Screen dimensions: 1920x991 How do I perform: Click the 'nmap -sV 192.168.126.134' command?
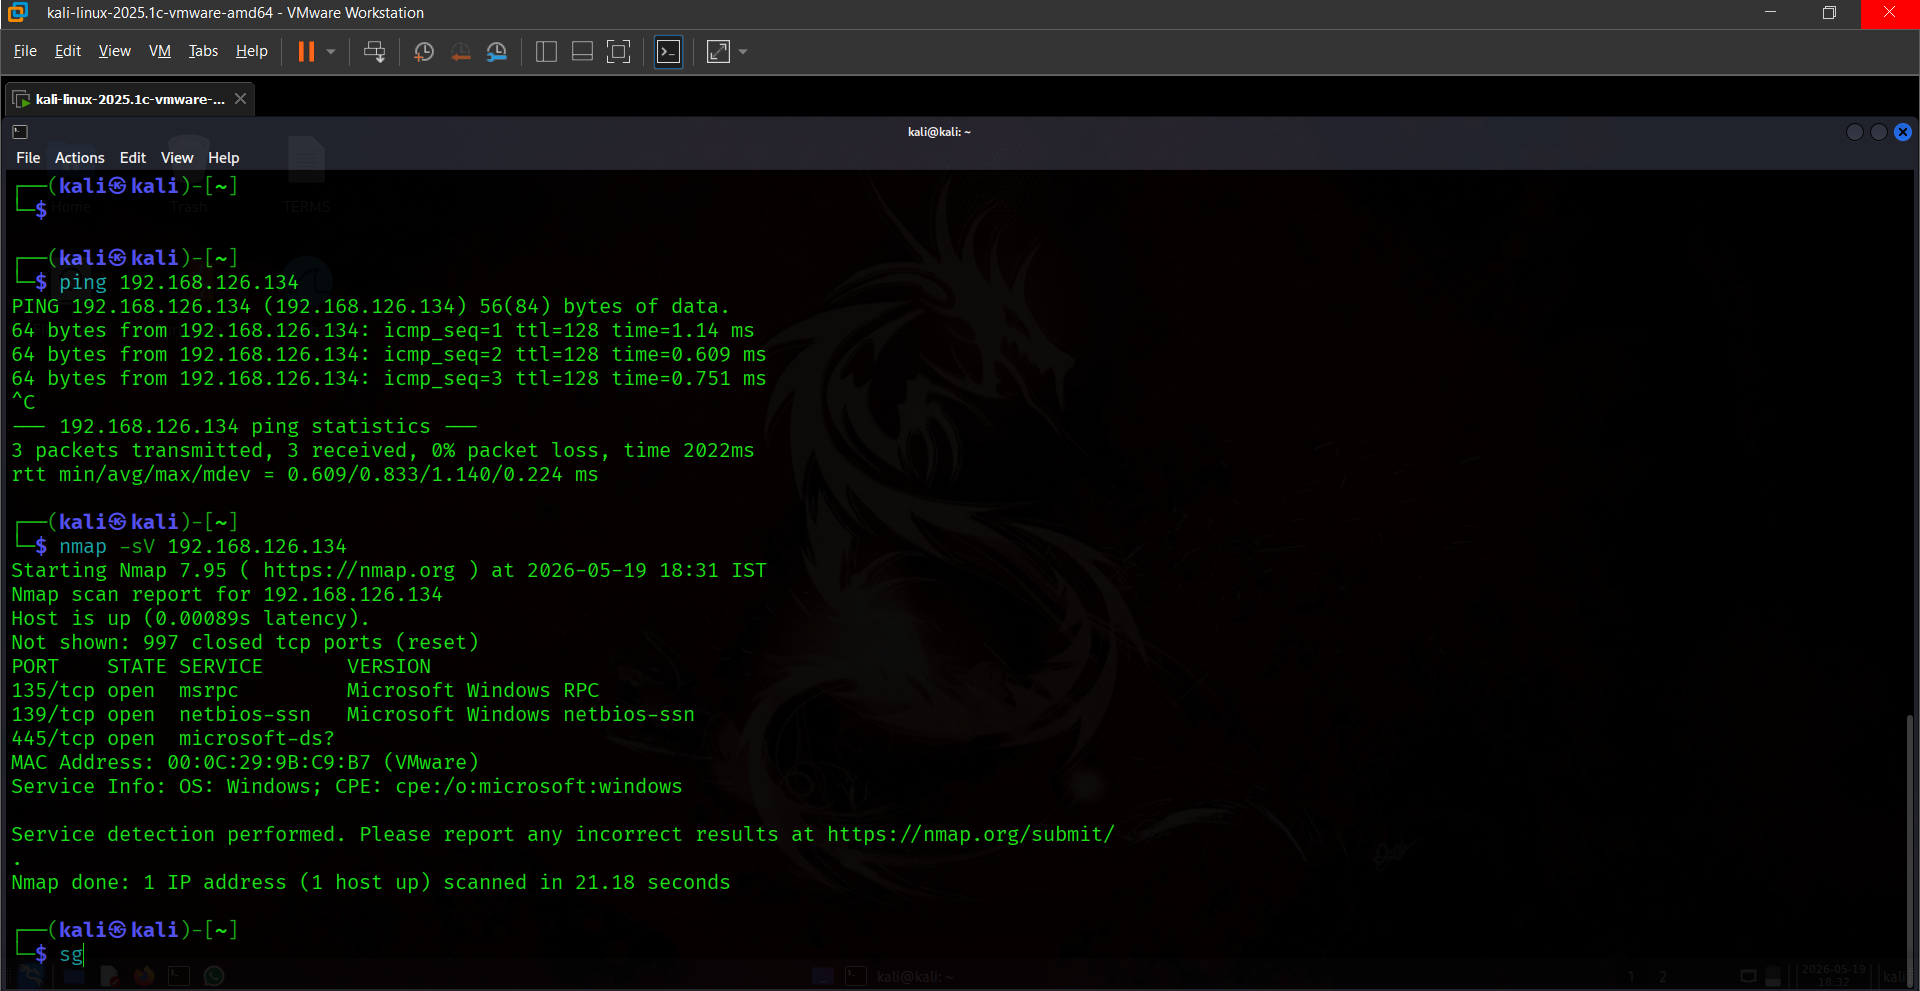tap(202, 547)
